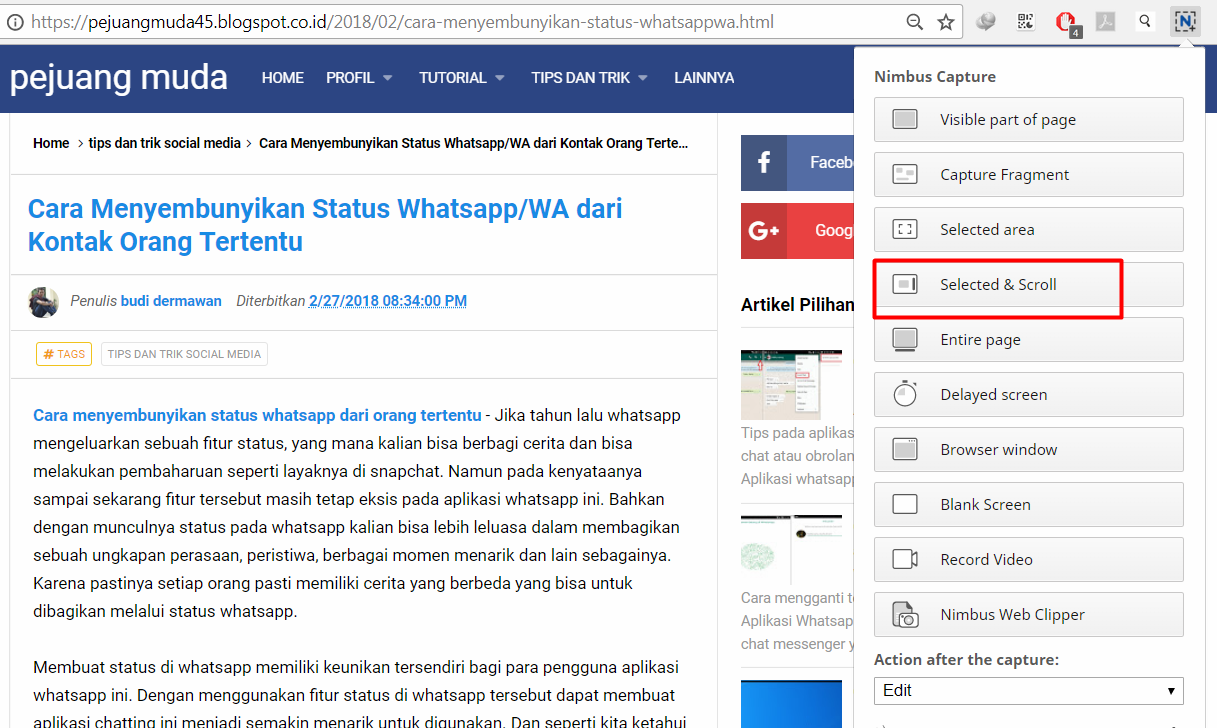This screenshot has width=1217, height=728.
Task: Start Record Video option
Action: click(x=1029, y=559)
